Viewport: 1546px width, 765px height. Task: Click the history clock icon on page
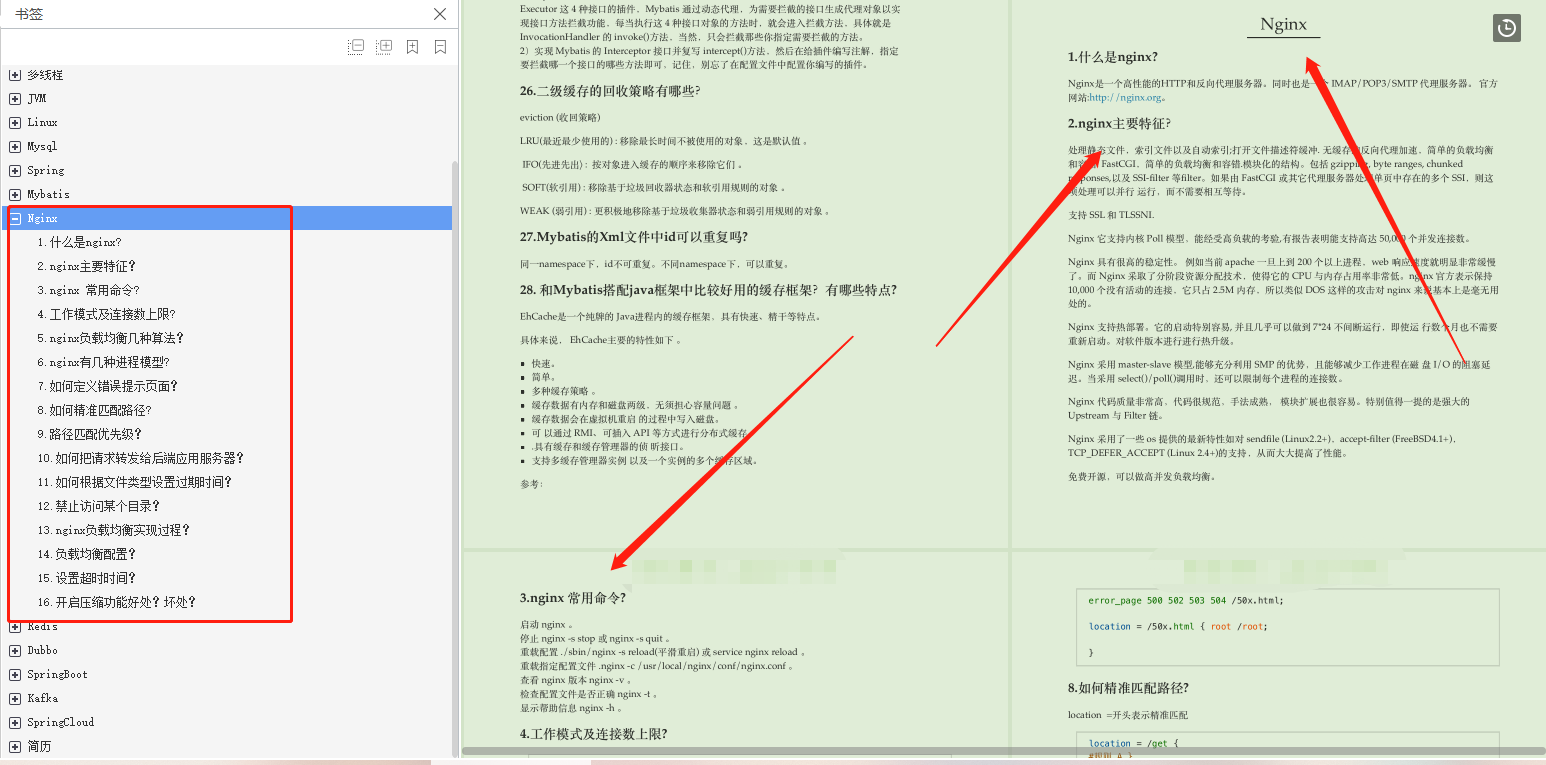tap(1507, 28)
